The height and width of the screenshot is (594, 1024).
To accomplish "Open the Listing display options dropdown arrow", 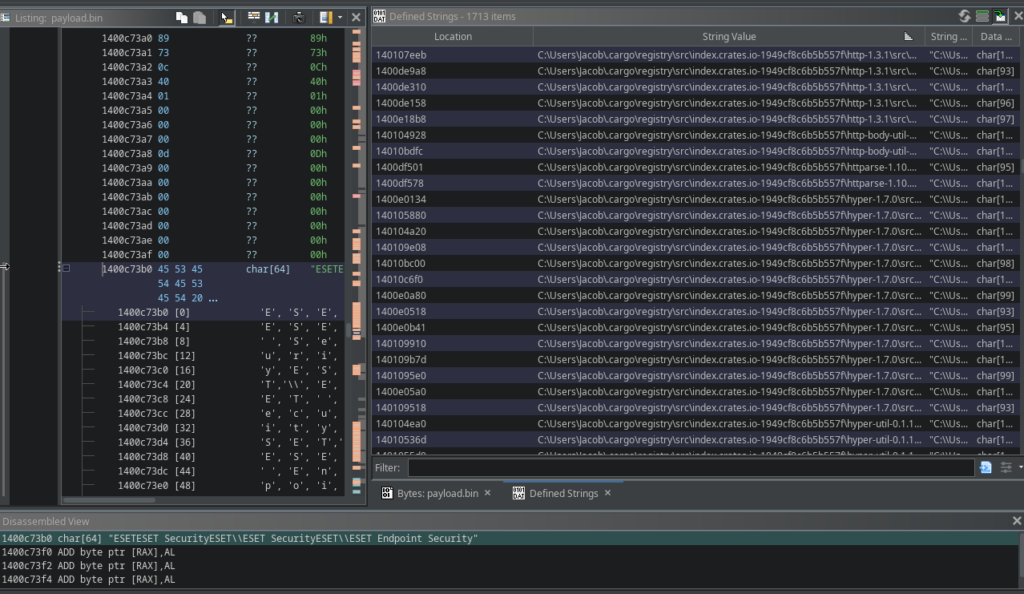I will tap(340, 17).
